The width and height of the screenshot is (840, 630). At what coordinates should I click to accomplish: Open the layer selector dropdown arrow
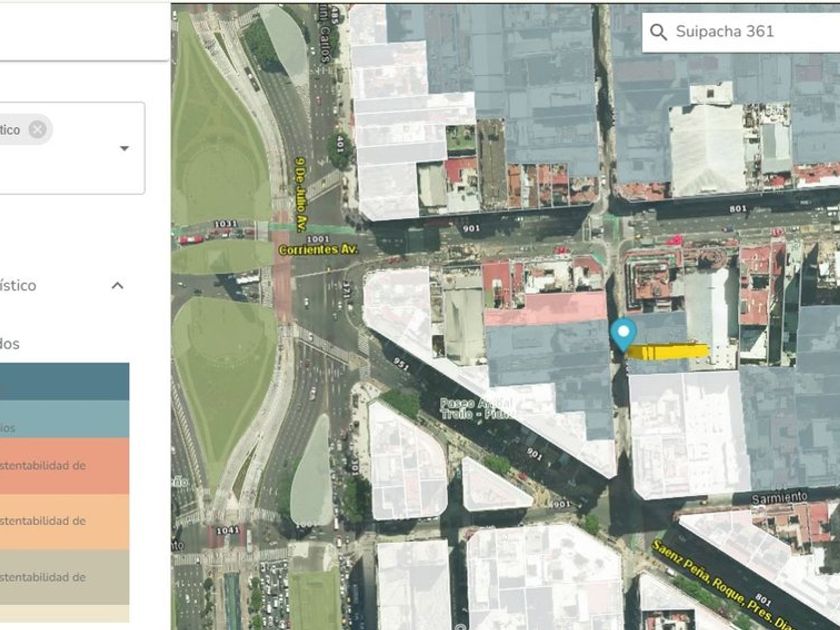click(124, 148)
